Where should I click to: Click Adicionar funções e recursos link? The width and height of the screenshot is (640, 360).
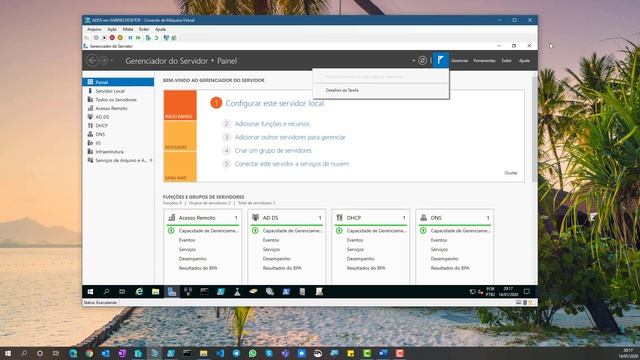pos(272,124)
